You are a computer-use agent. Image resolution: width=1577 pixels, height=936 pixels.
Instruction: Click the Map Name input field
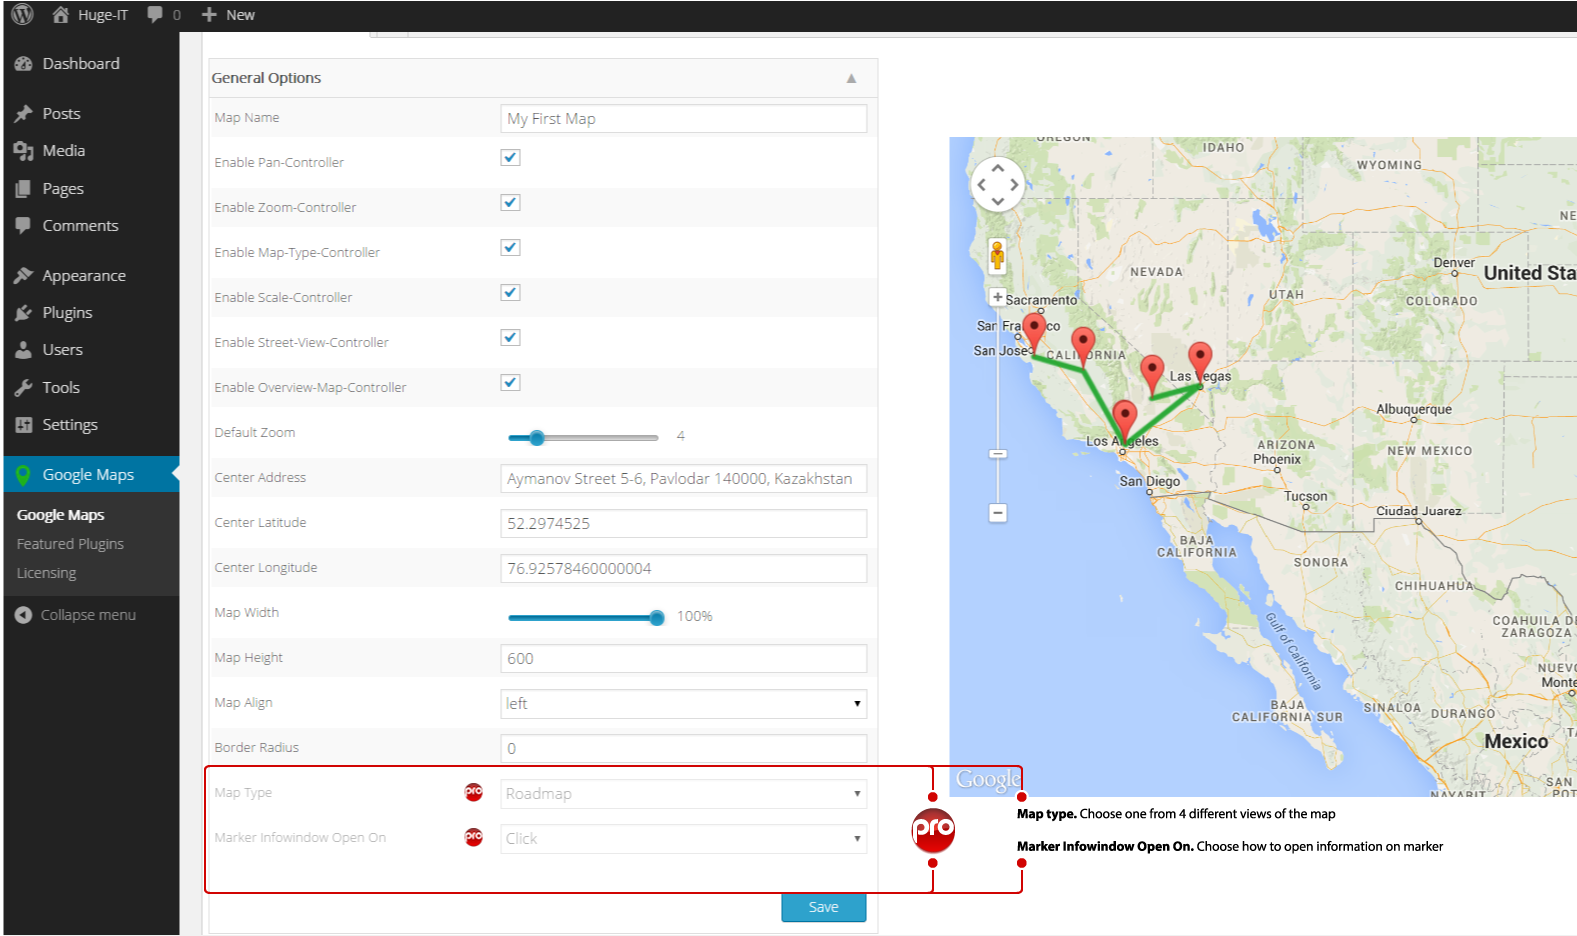pos(684,119)
